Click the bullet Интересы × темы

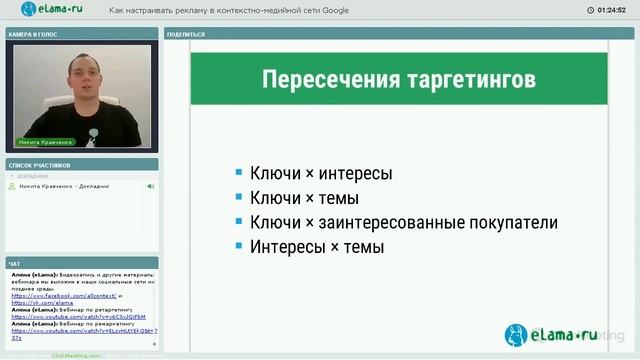317,247
